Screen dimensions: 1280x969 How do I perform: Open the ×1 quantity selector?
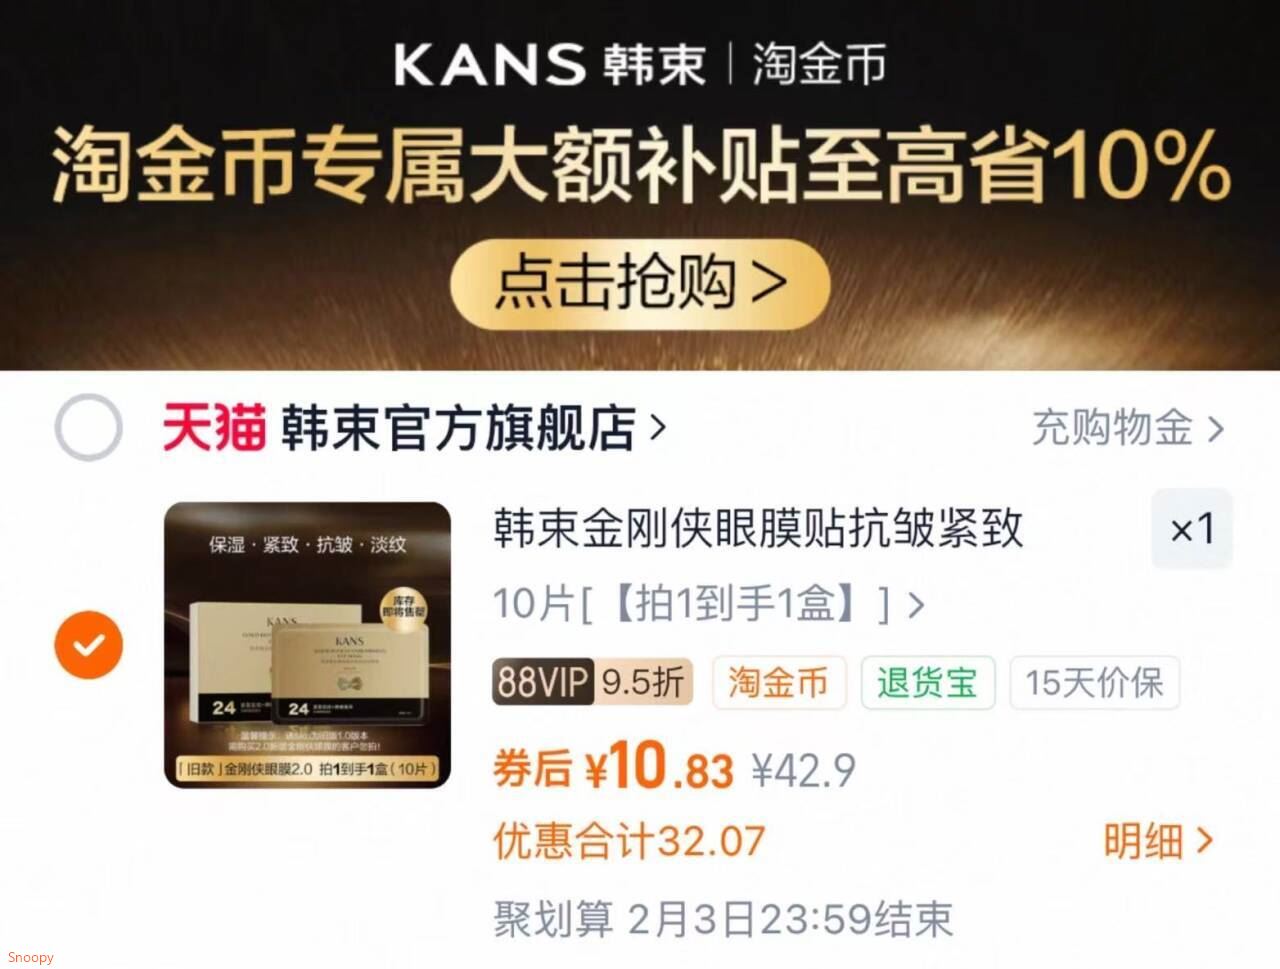point(1192,528)
